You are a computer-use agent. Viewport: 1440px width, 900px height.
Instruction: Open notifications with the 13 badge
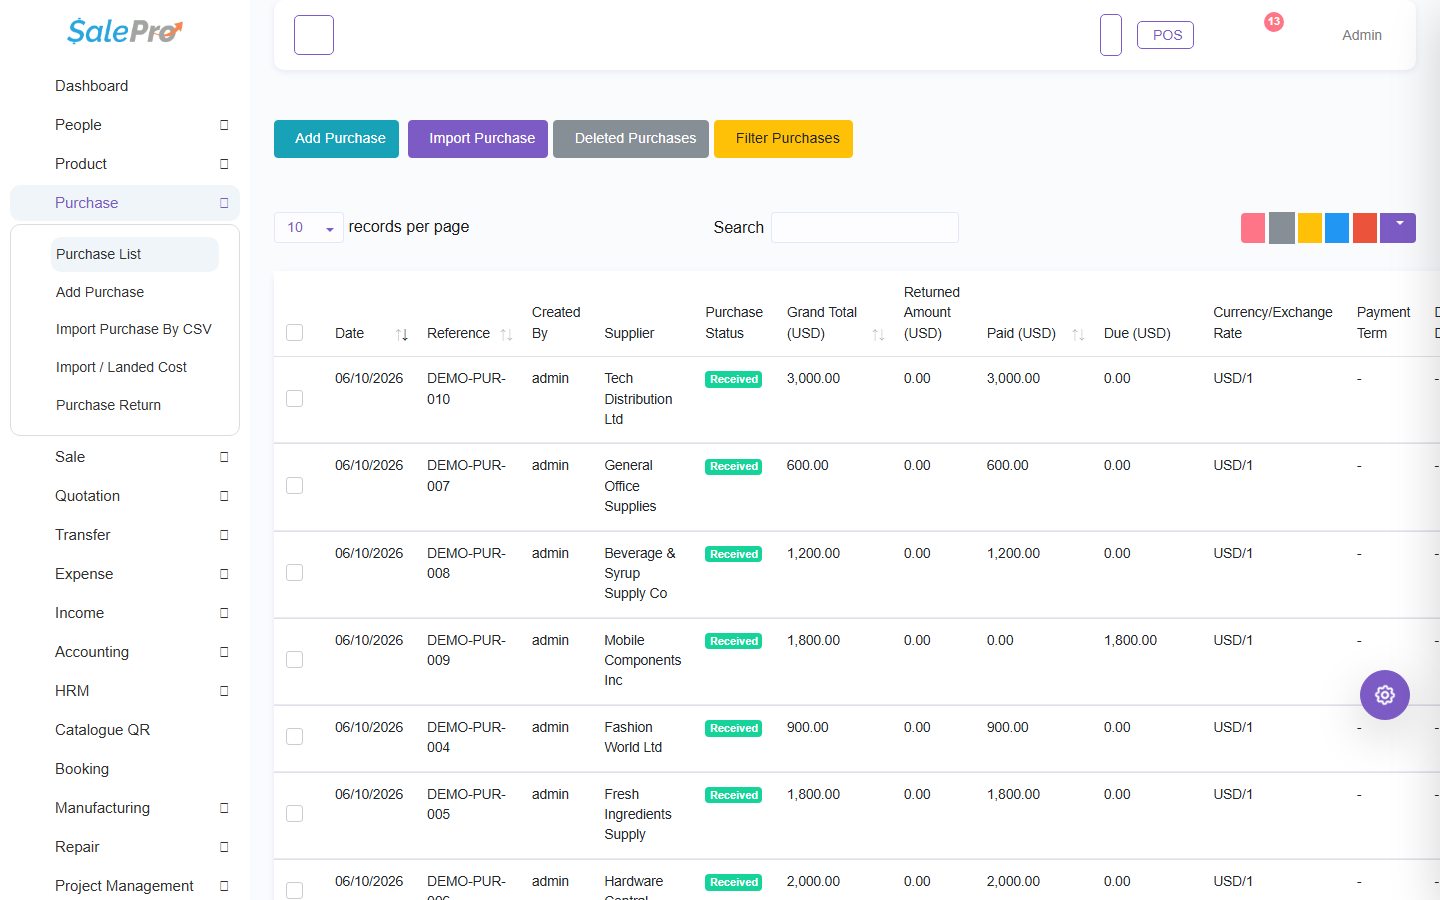pyautogui.click(x=1273, y=23)
